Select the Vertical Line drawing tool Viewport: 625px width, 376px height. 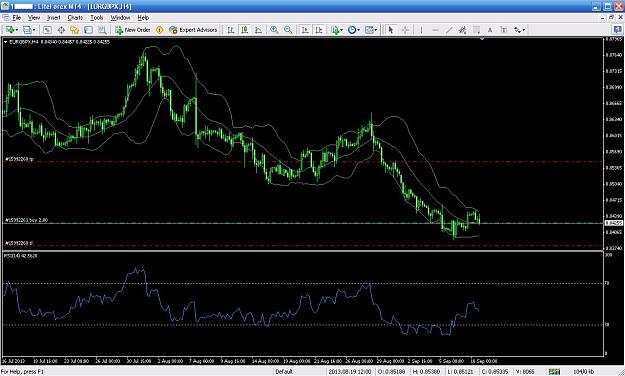(x=421, y=30)
